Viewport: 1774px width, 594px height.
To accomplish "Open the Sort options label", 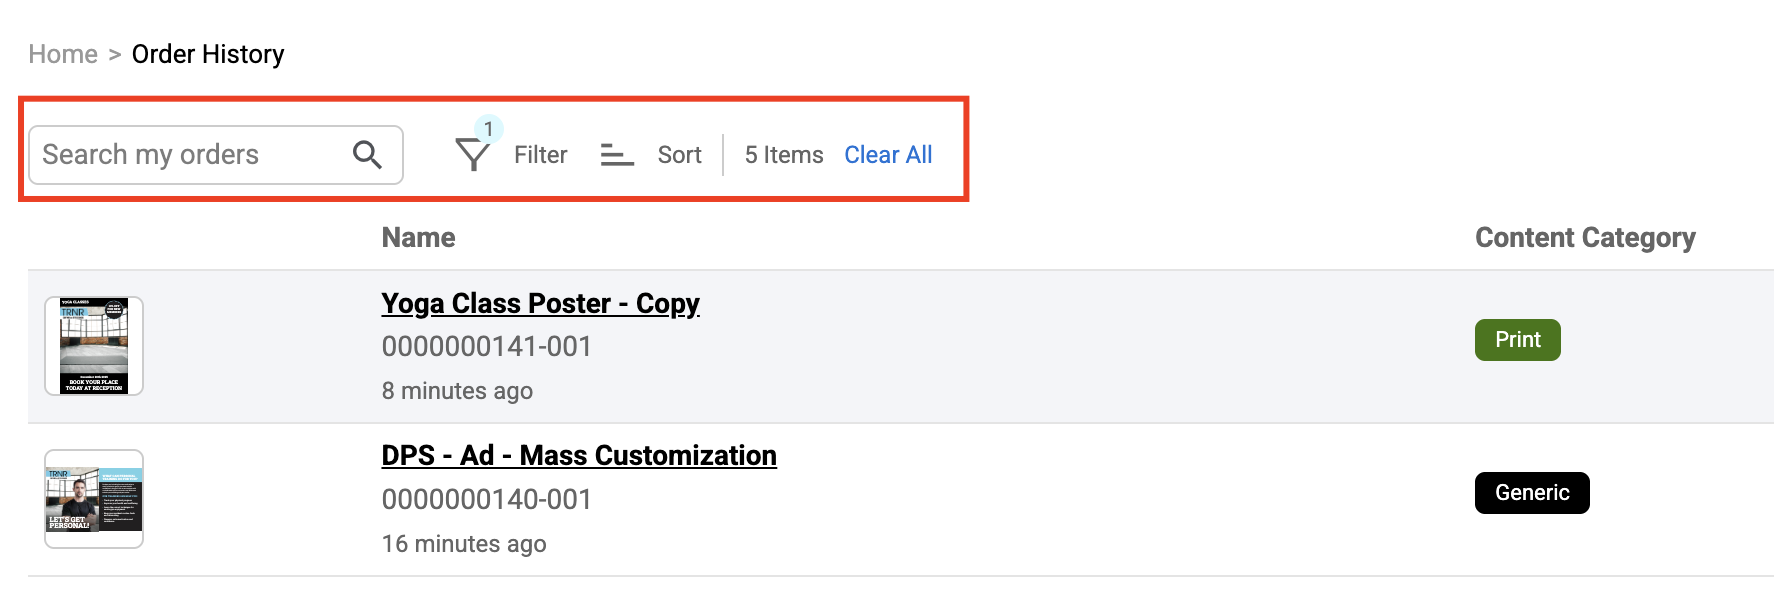I will tap(679, 155).
